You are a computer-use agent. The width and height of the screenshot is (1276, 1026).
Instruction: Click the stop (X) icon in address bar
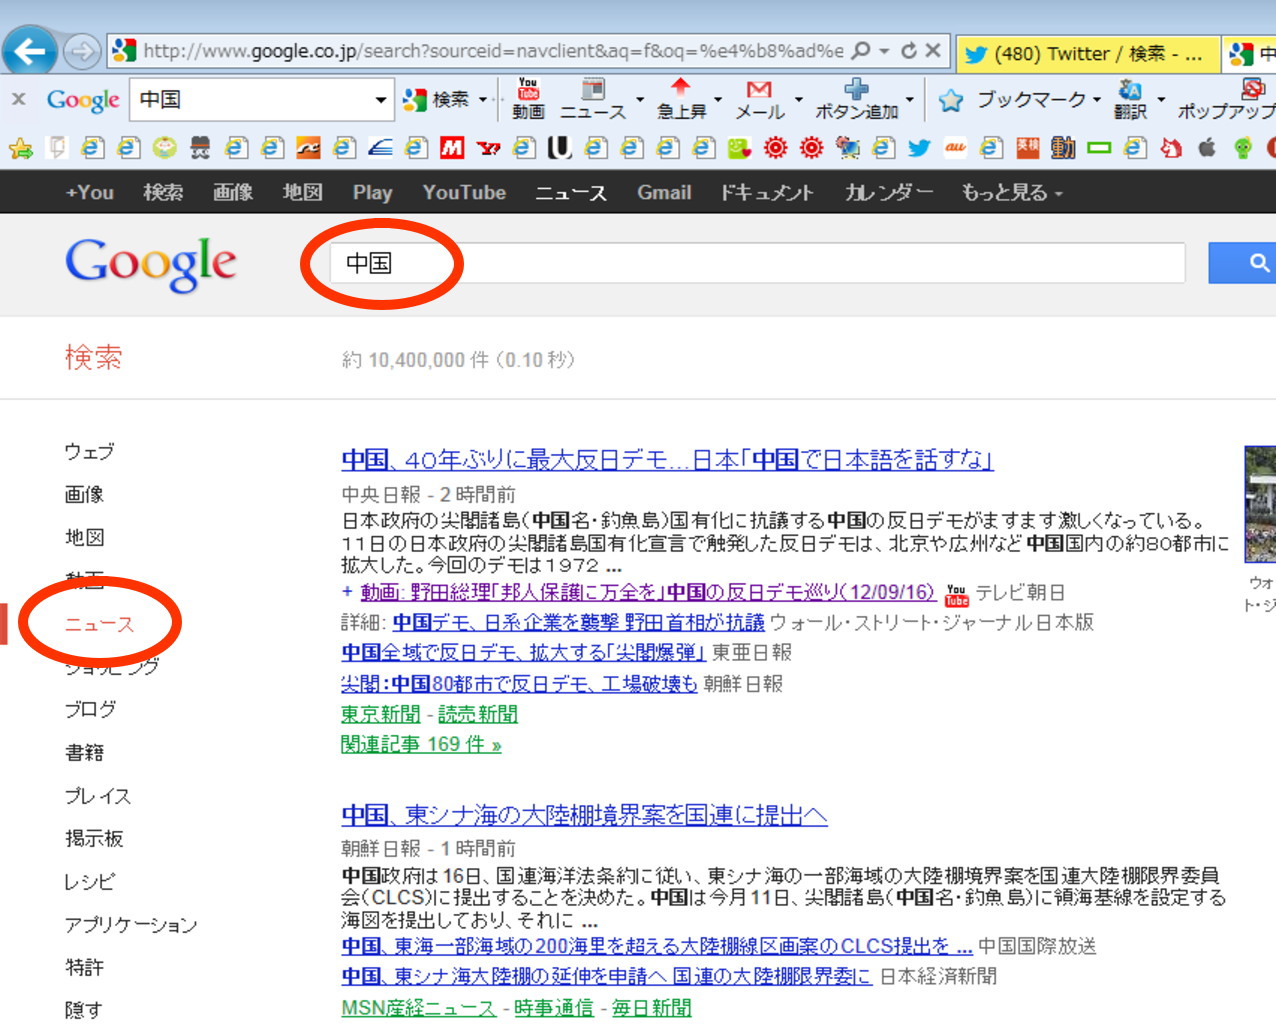pos(932,50)
